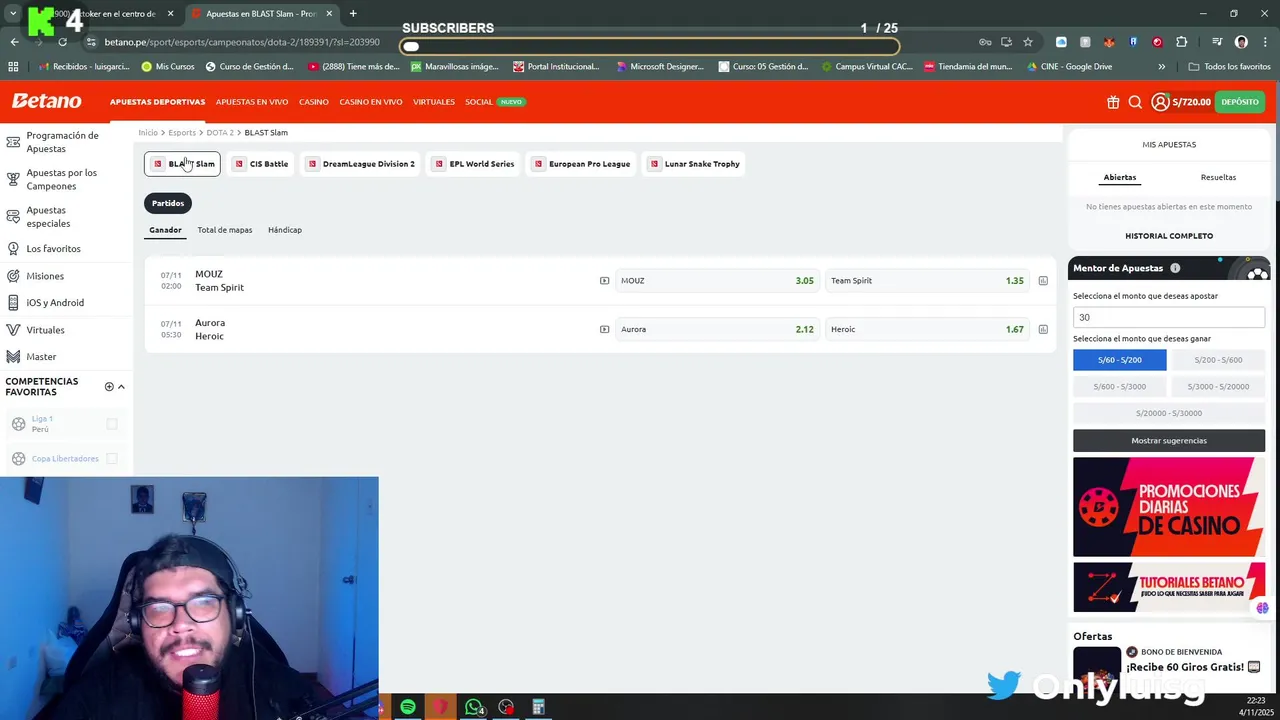Viewport: 1280px width, 720px height.
Task: Open Chrome three-dot menu
Action: (x=1264, y=42)
